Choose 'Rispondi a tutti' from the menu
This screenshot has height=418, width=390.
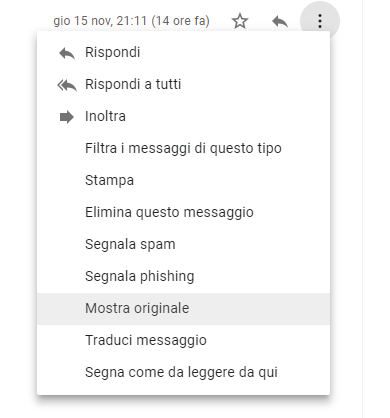[133, 84]
